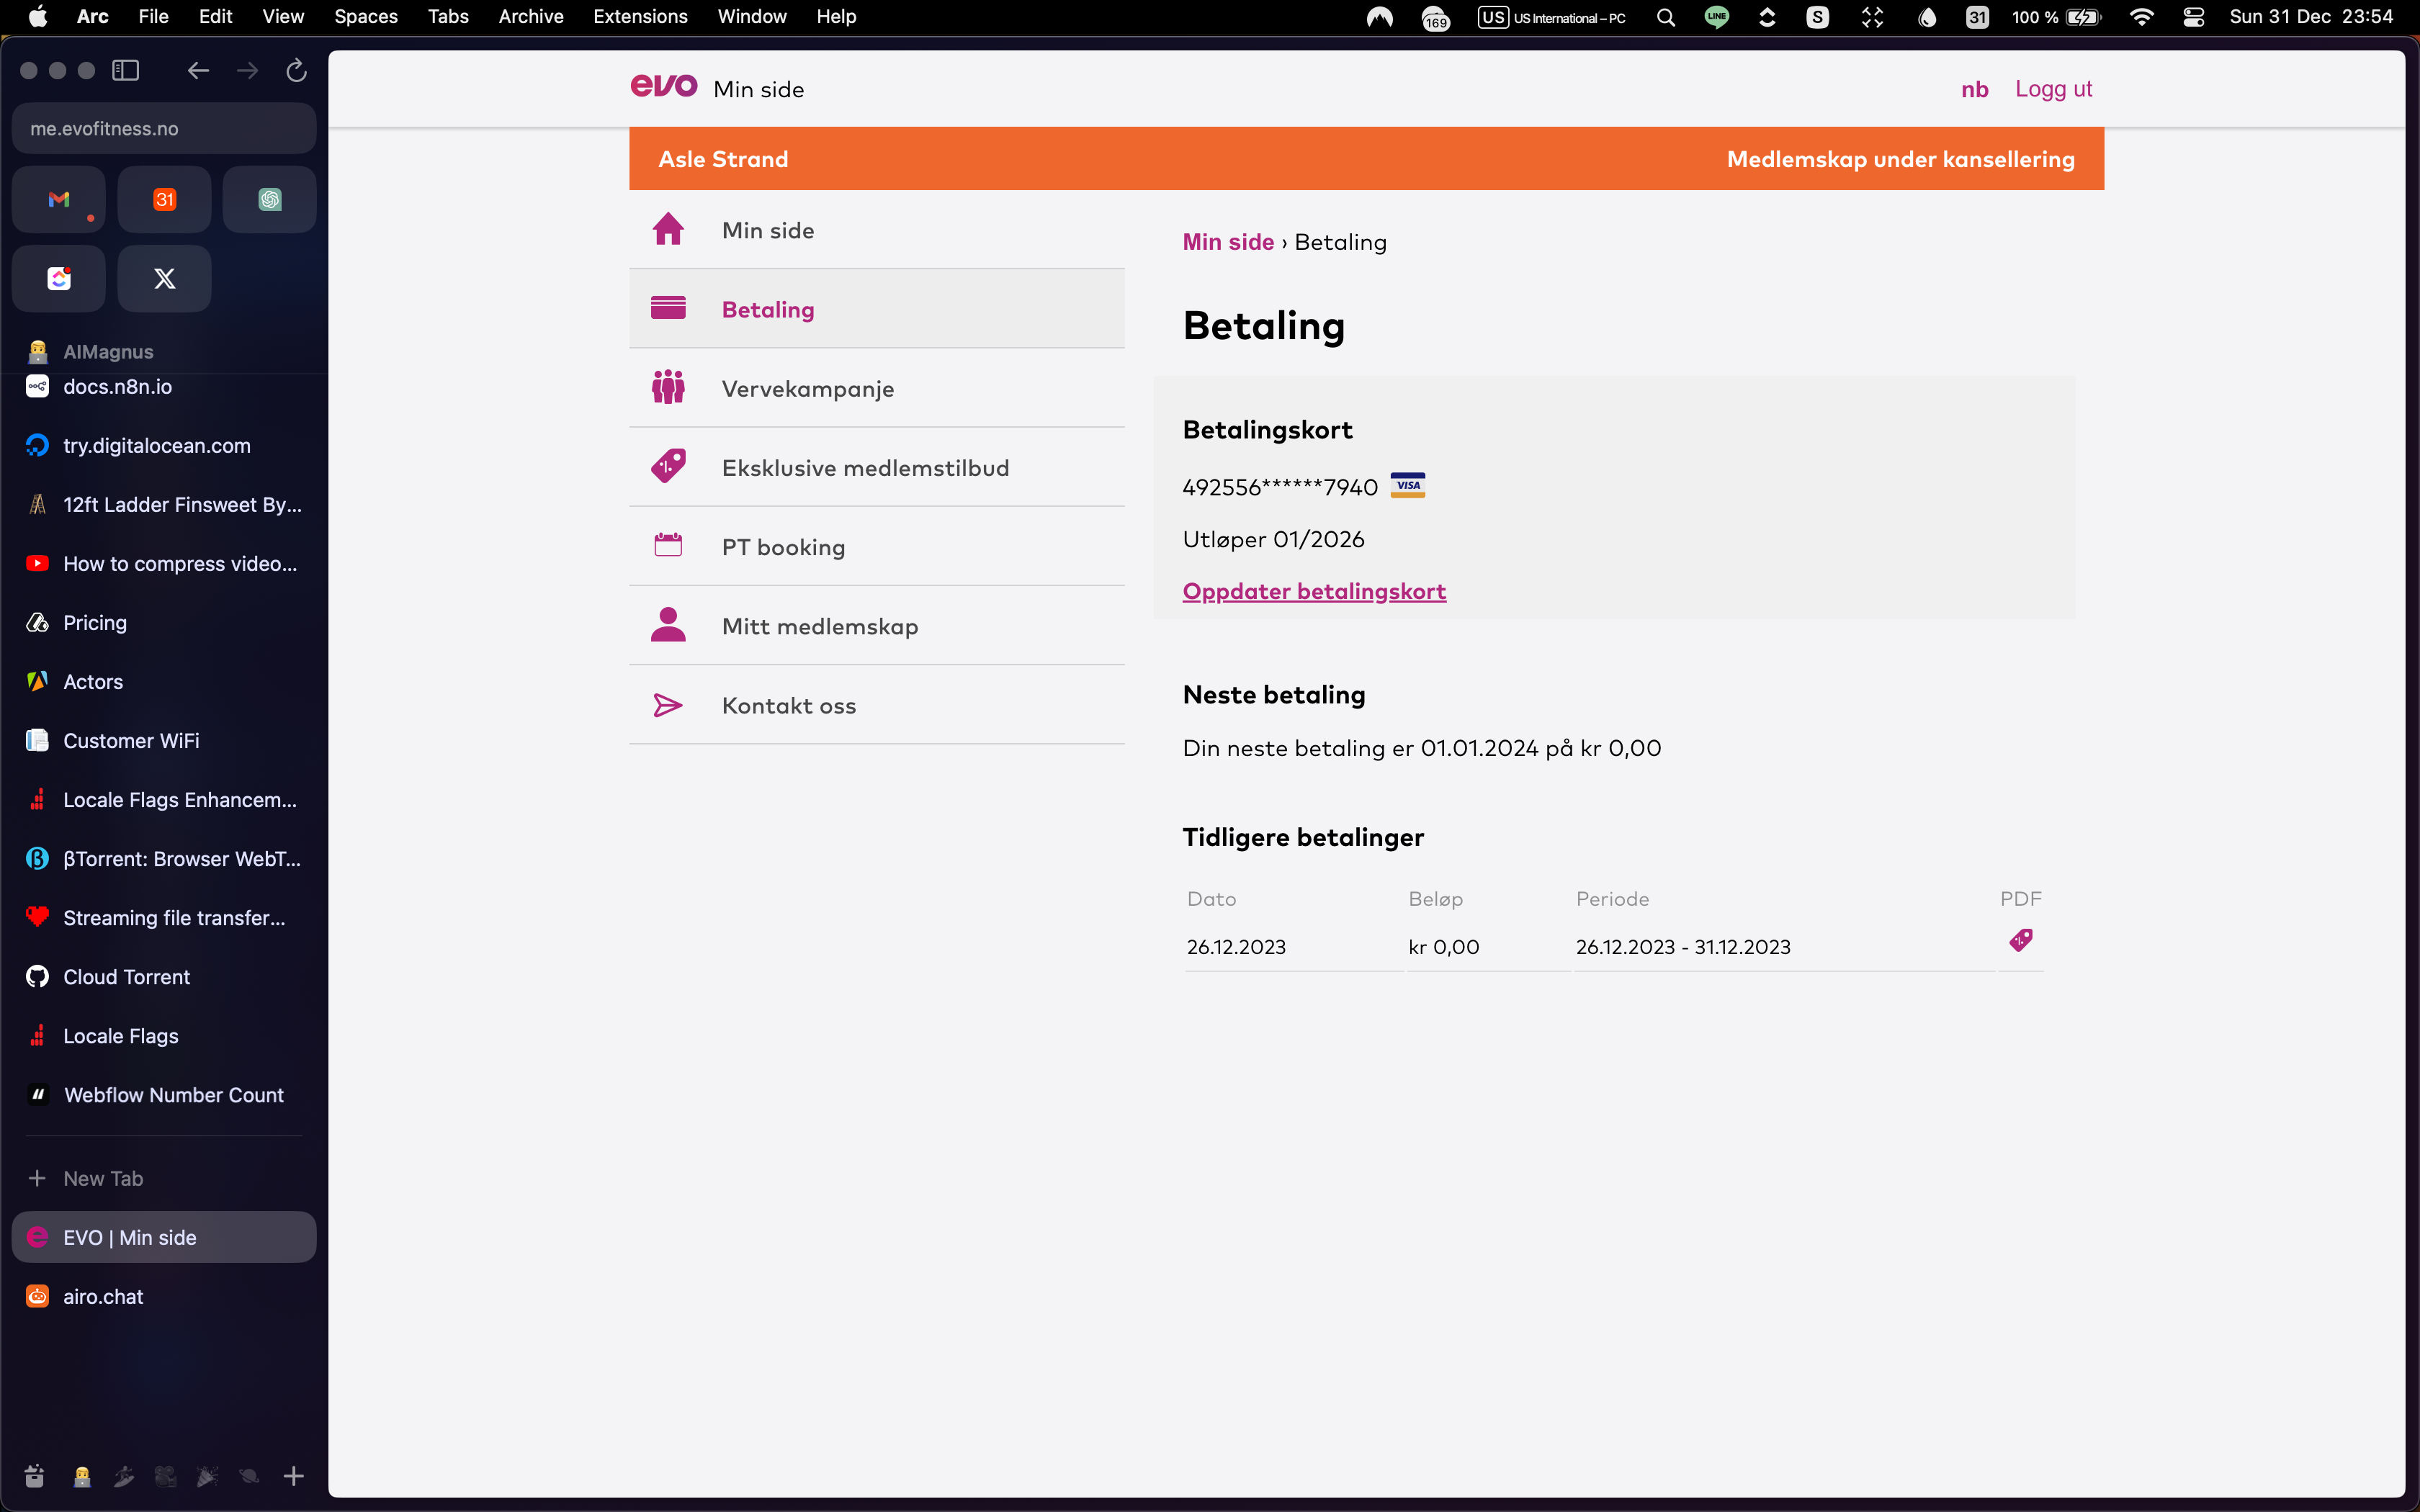
Task: Open the Spaces menu
Action: point(365,17)
